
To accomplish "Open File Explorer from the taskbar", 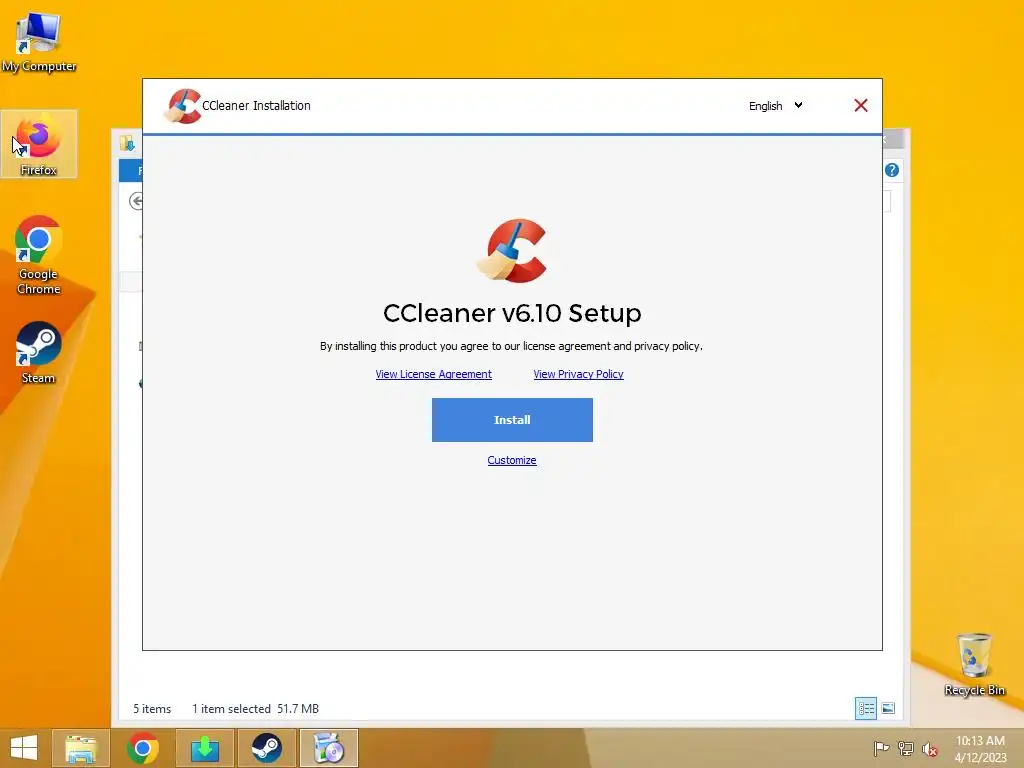I will (x=81, y=748).
